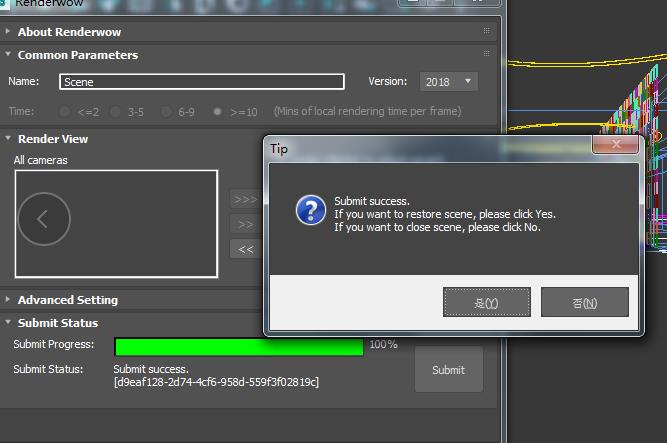Click the 'All cameras' label
667x443 pixels.
pos(40,160)
